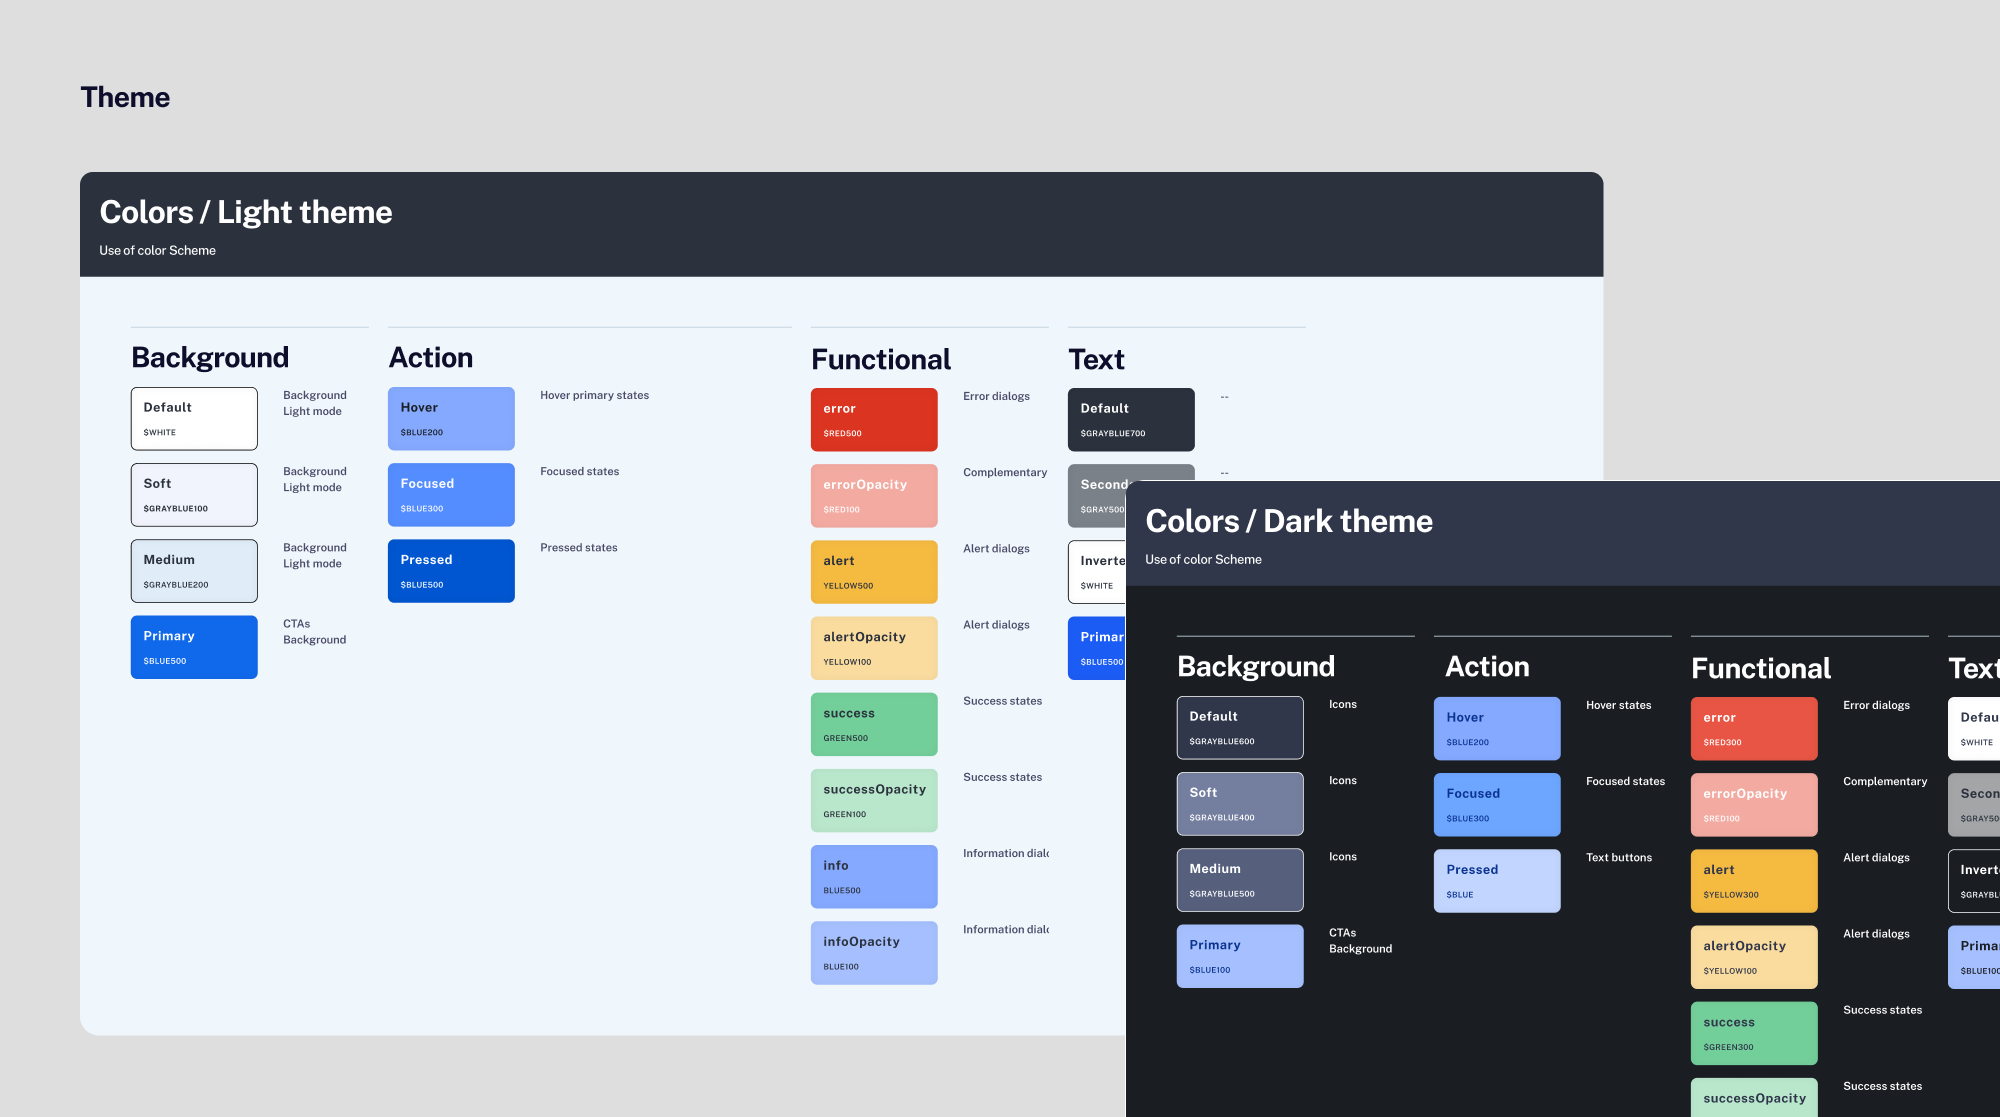Select the success GREEN500 swatch
The width and height of the screenshot is (2000, 1117).
(874, 724)
